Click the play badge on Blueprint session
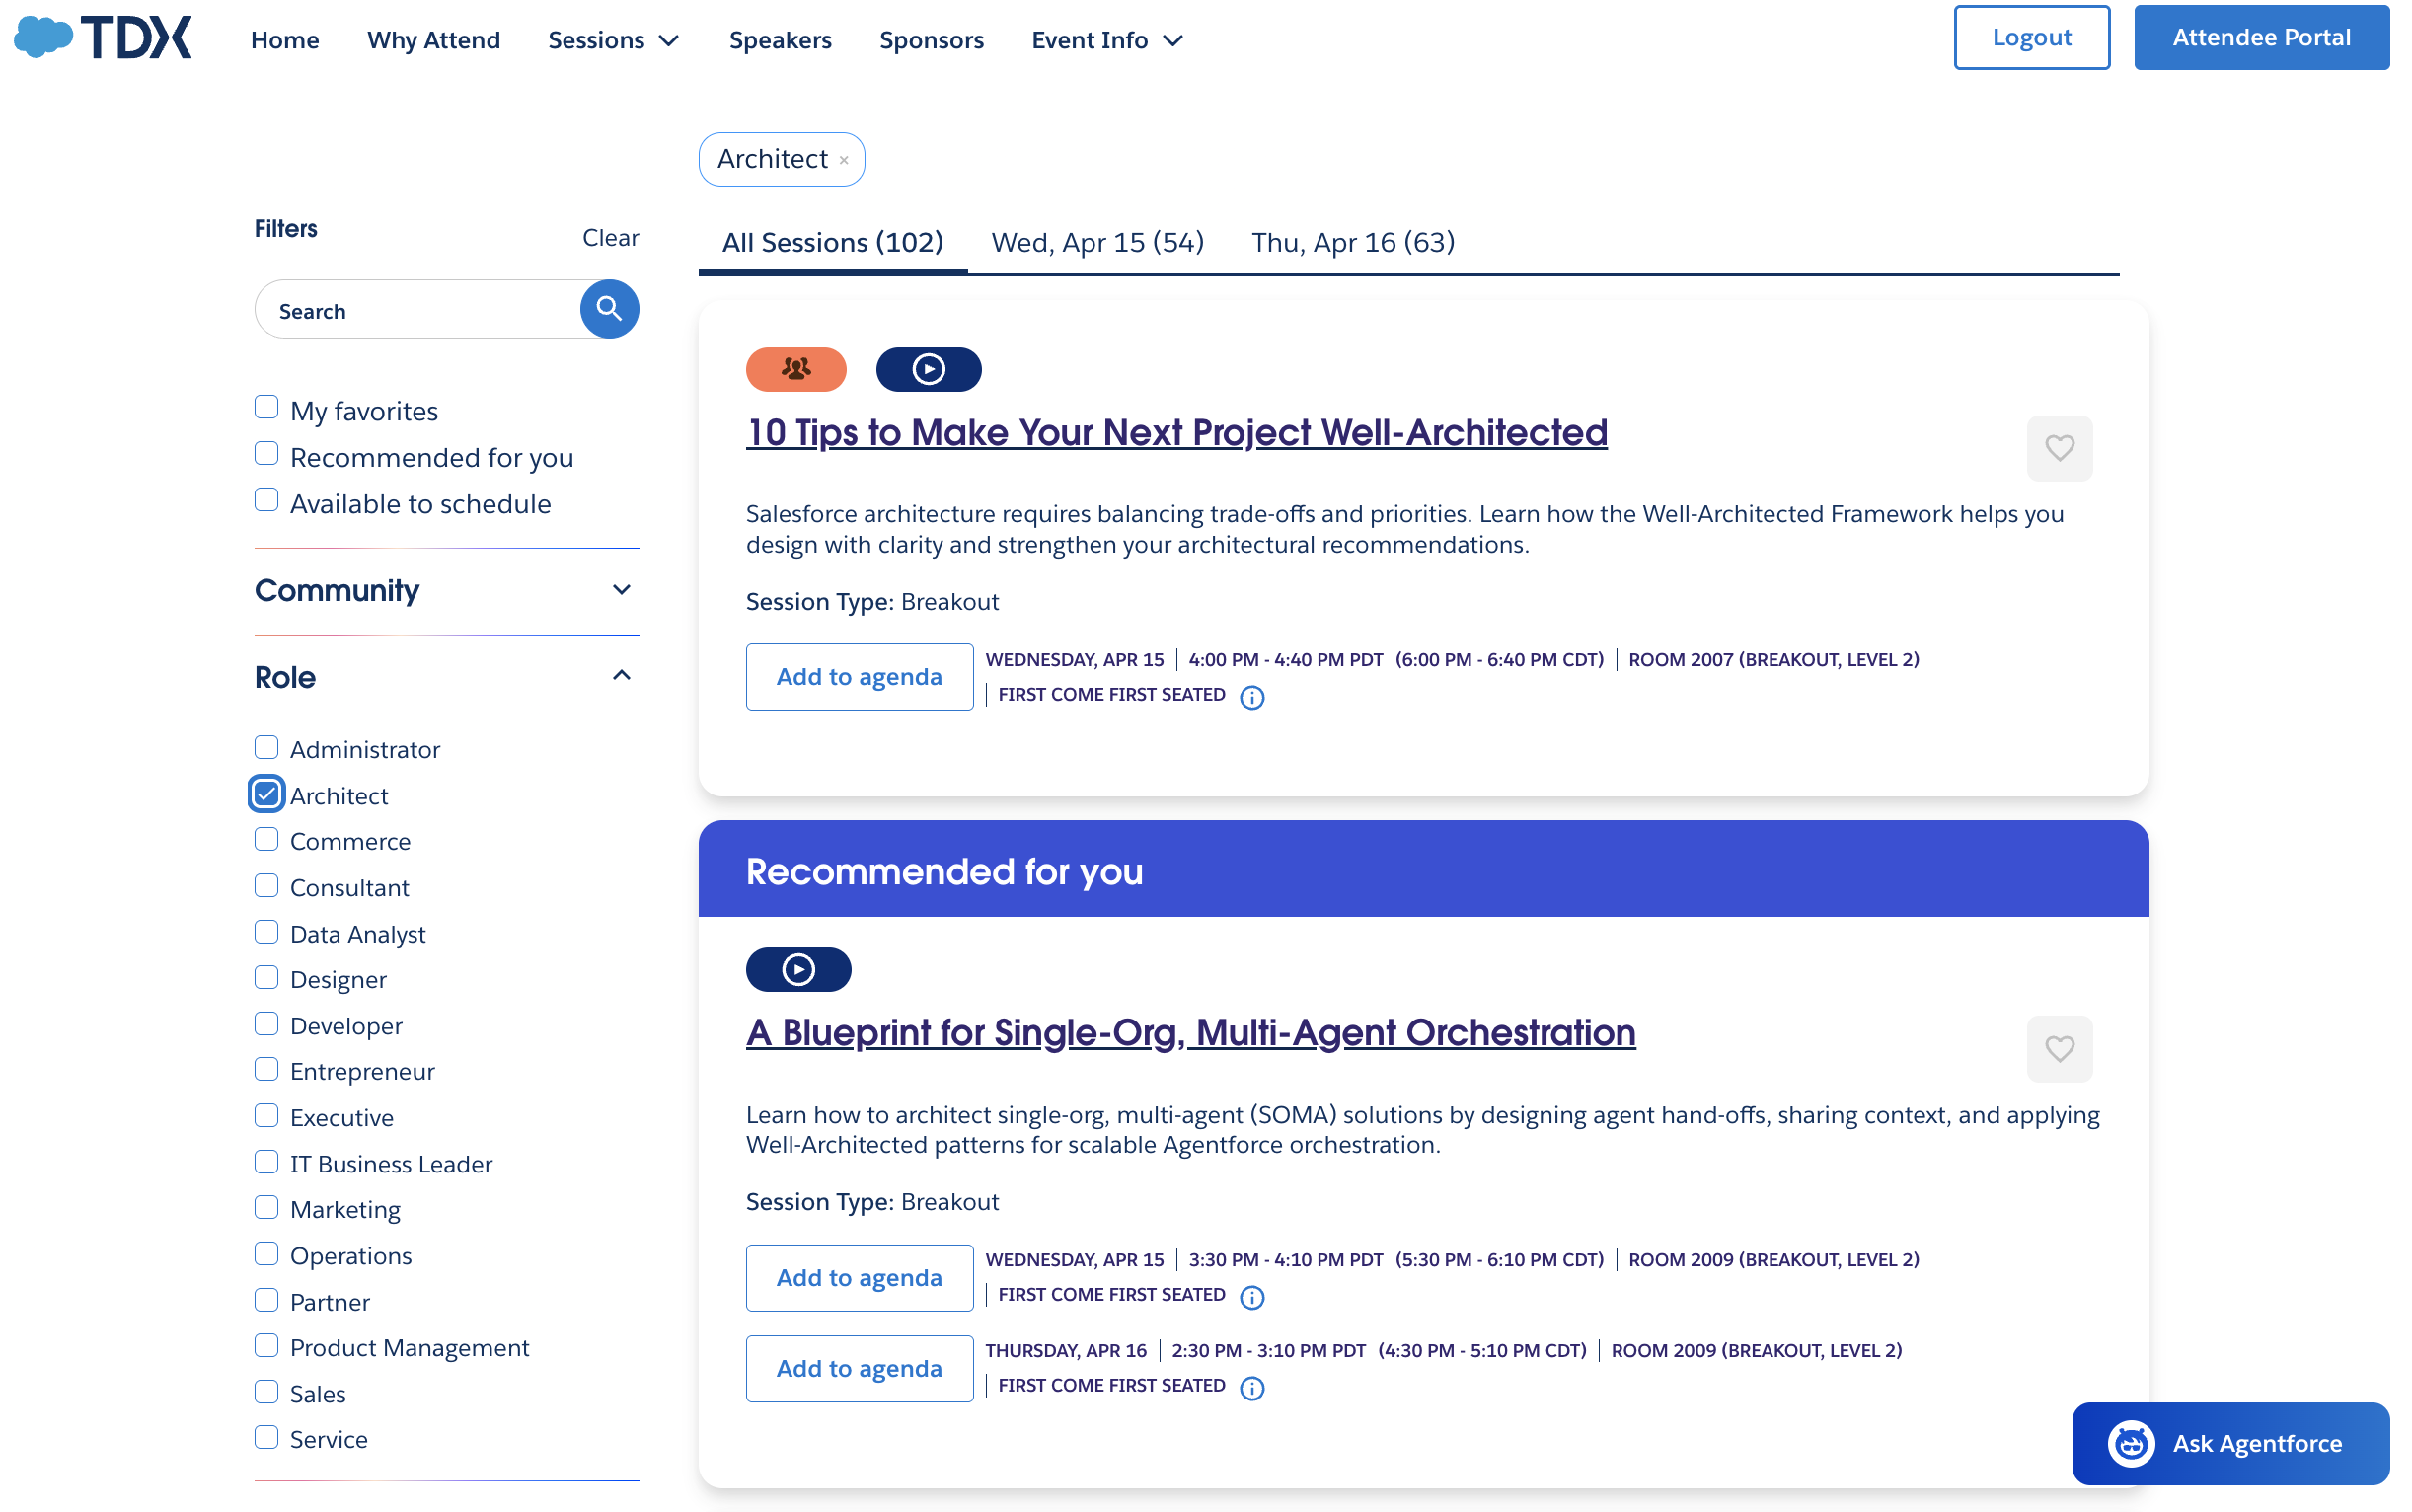 tap(797, 969)
